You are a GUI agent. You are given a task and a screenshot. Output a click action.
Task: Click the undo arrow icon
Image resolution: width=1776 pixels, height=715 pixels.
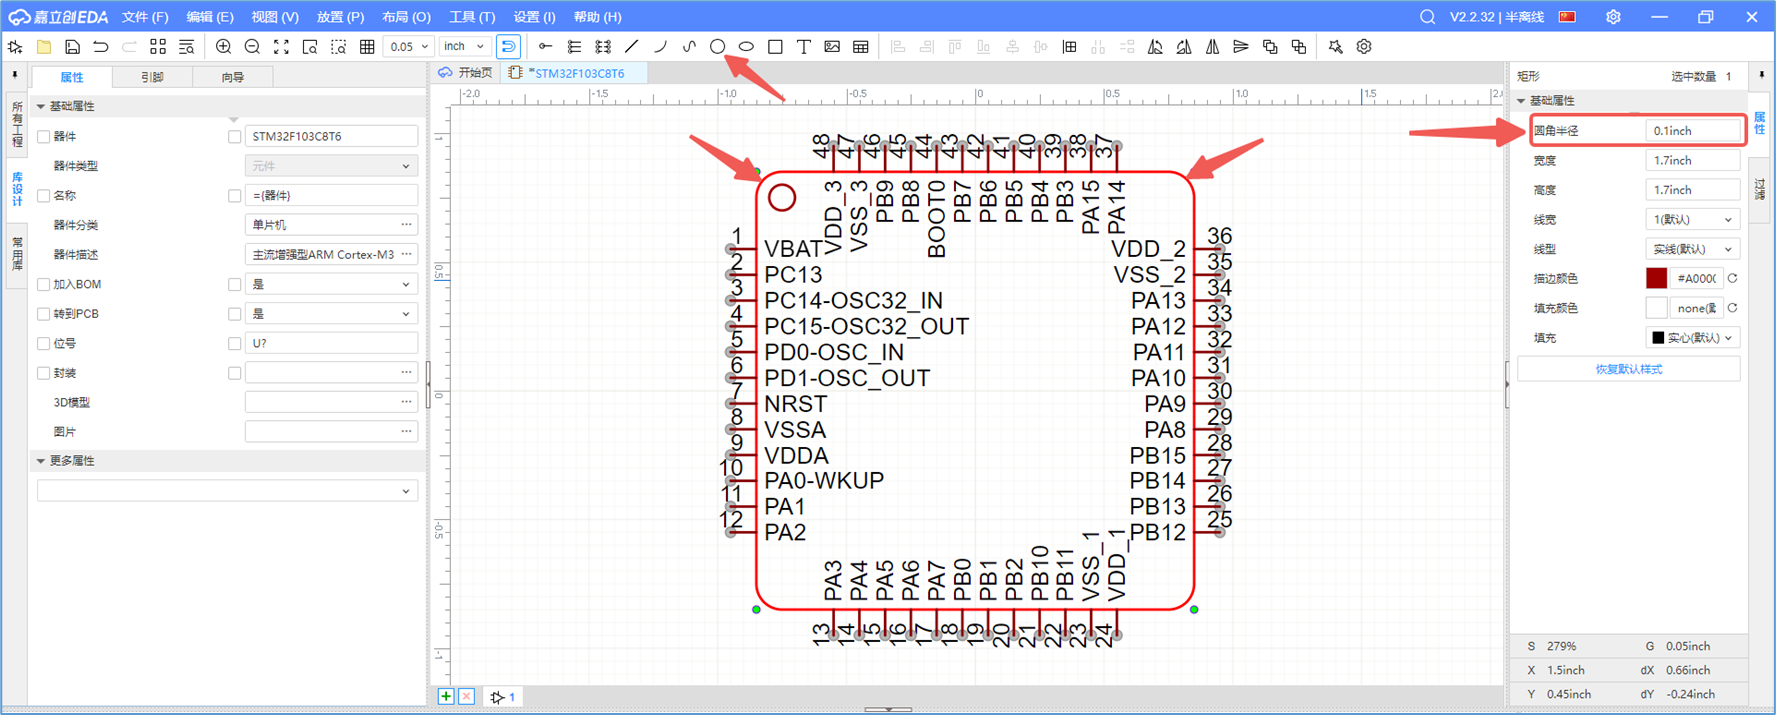click(101, 47)
